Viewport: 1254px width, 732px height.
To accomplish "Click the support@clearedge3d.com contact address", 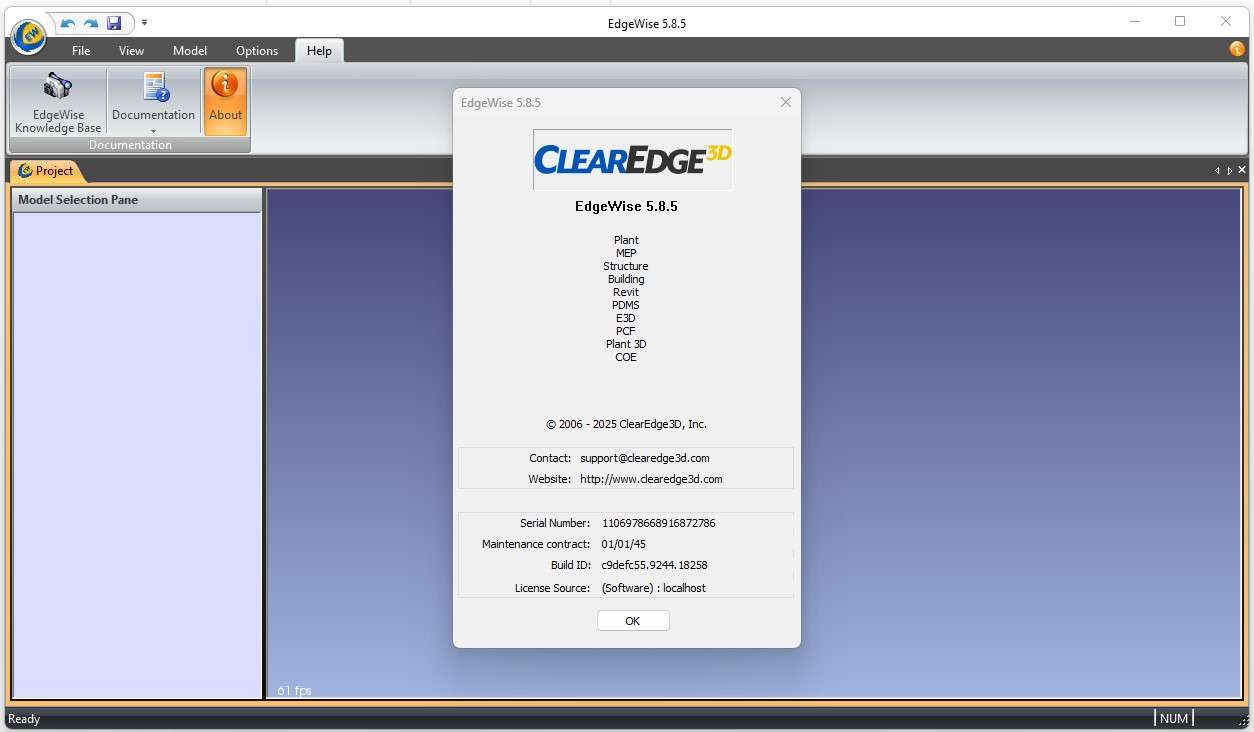I will tap(644, 458).
